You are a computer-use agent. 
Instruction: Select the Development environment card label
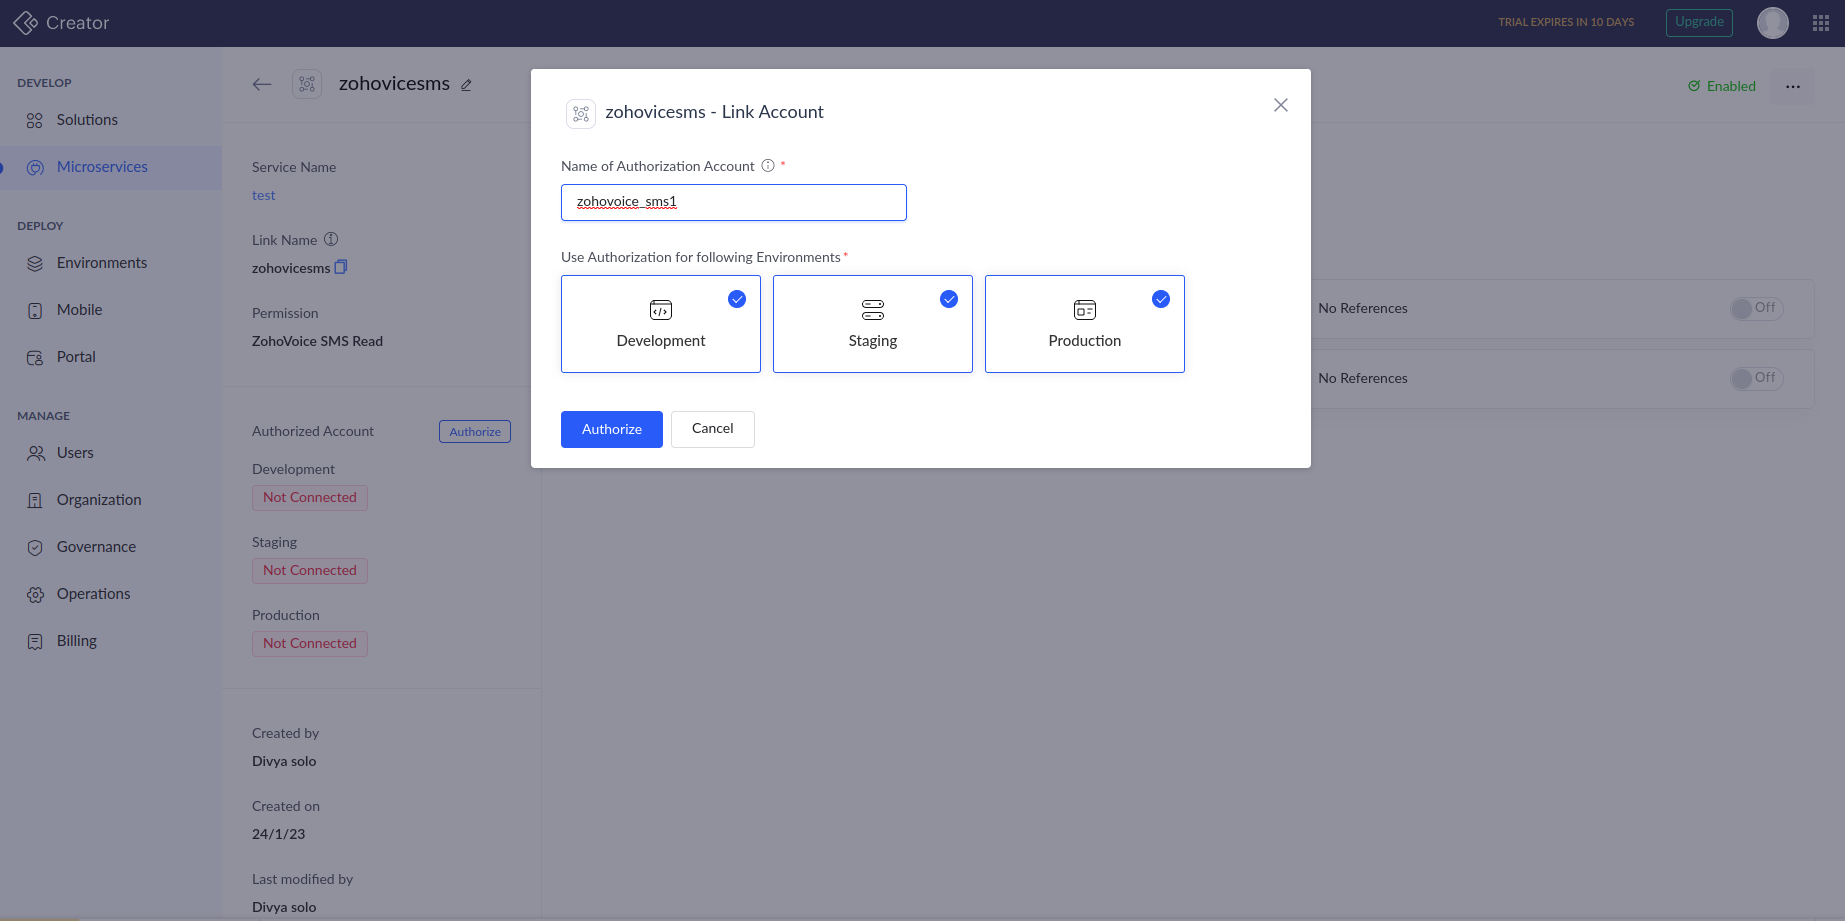661,341
